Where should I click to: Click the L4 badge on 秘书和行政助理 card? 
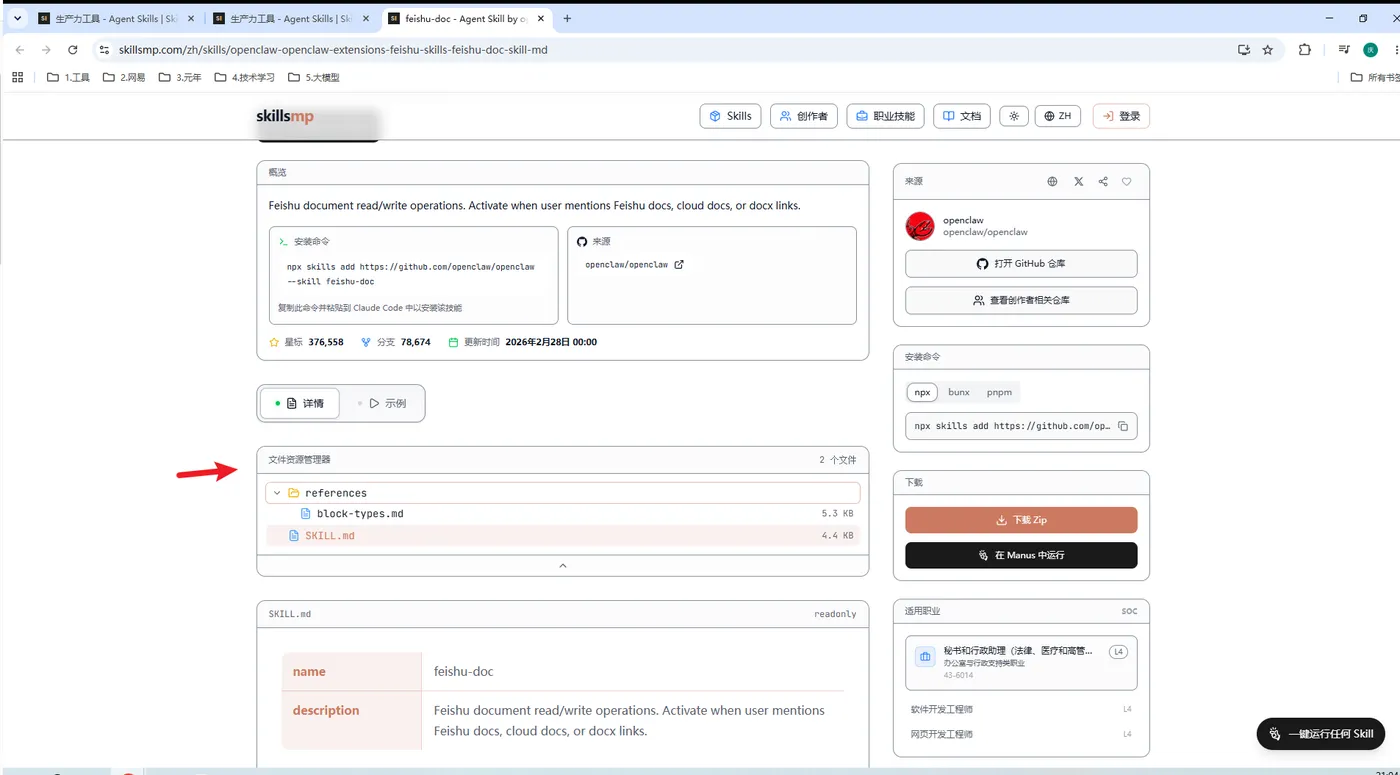click(1118, 652)
